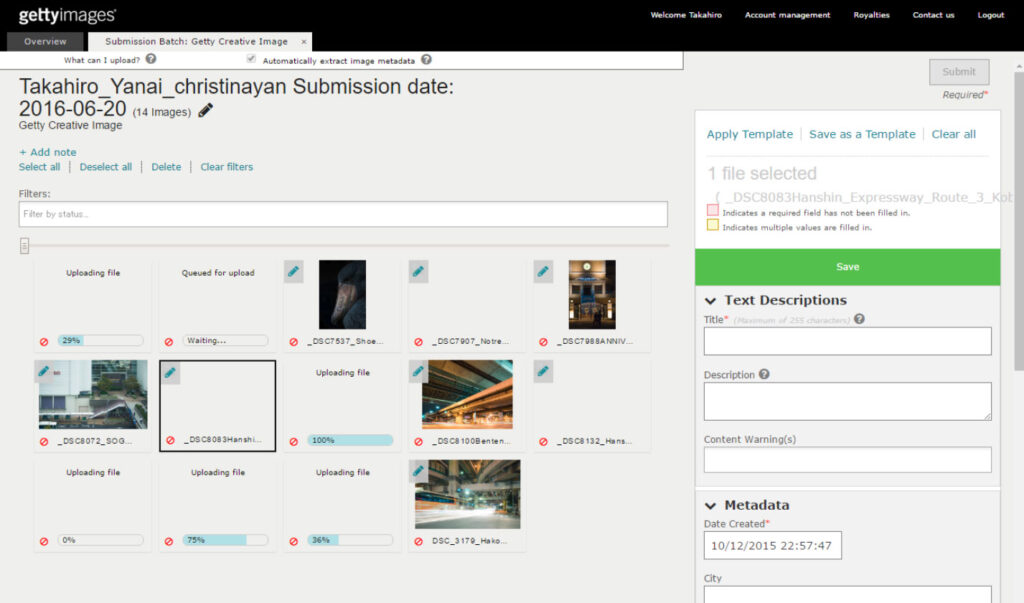Open Account management in the top menu
The image size is (1024, 603).
pyautogui.click(x=786, y=15)
